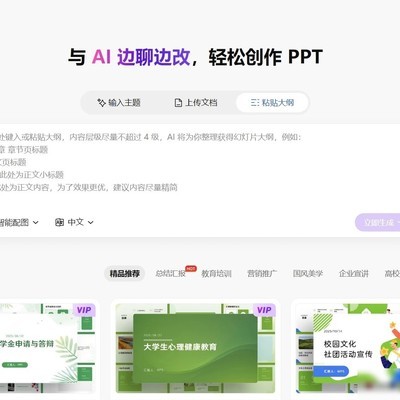Switch to the 上传文档 tab

point(196,103)
